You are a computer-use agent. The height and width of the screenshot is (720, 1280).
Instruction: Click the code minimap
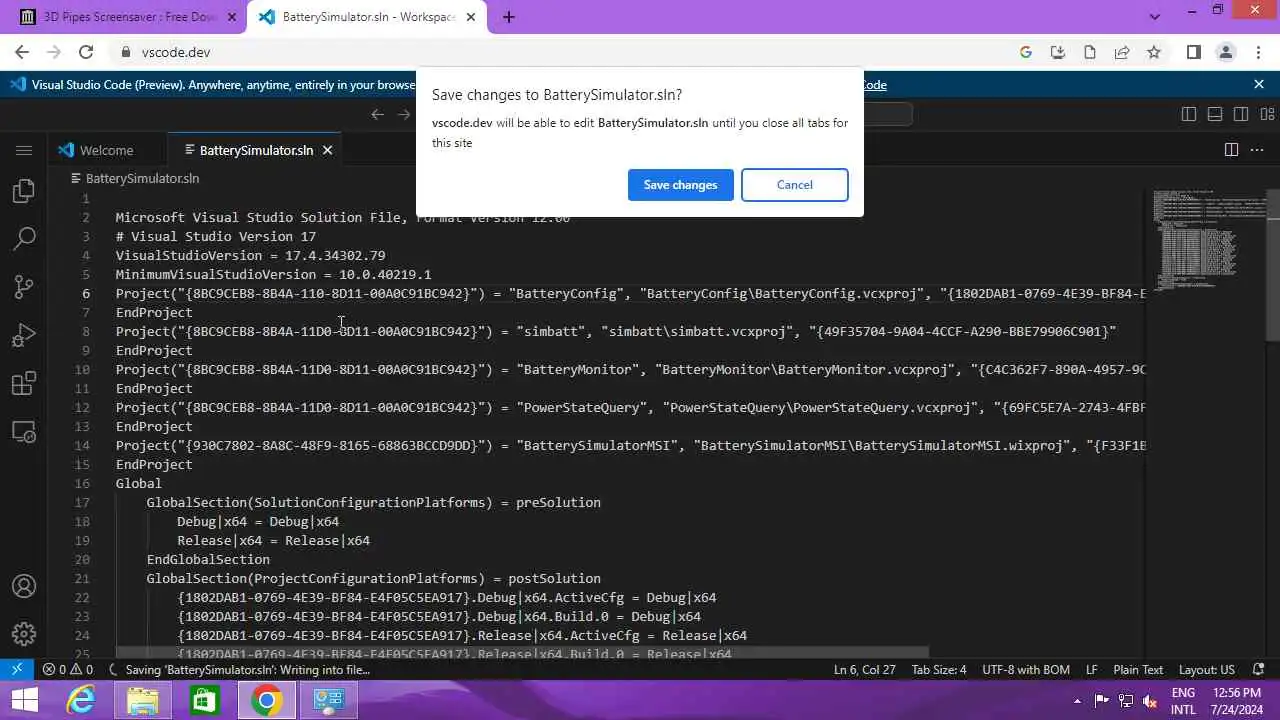[1204, 240]
